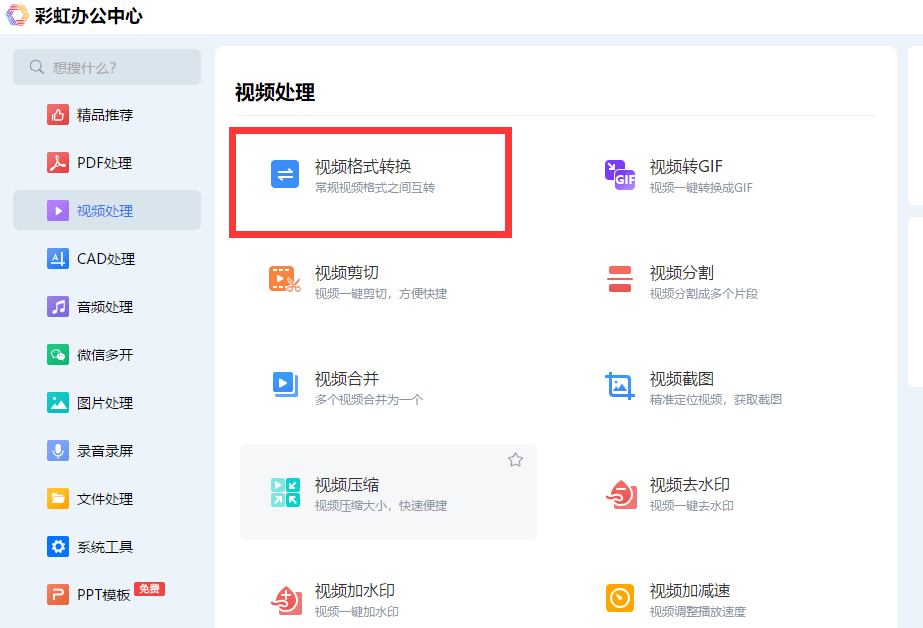This screenshot has height=628, width=923.
Task: Click description 视频分割成多个片段
Action: coord(703,294)
